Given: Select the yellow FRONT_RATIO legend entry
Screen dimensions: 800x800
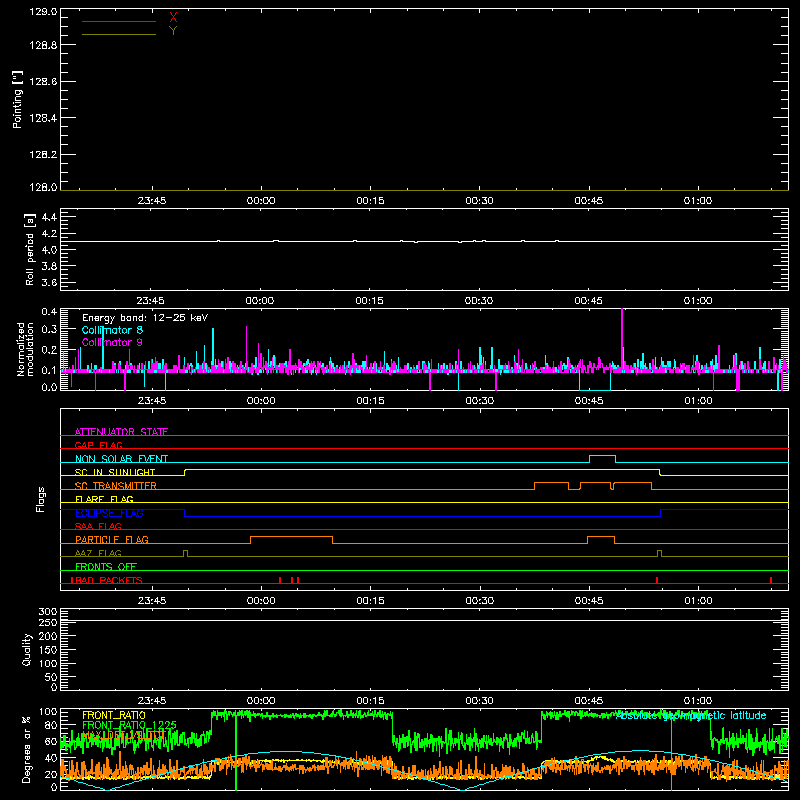Looking at the screenshot, I should (x=114, y=715).
